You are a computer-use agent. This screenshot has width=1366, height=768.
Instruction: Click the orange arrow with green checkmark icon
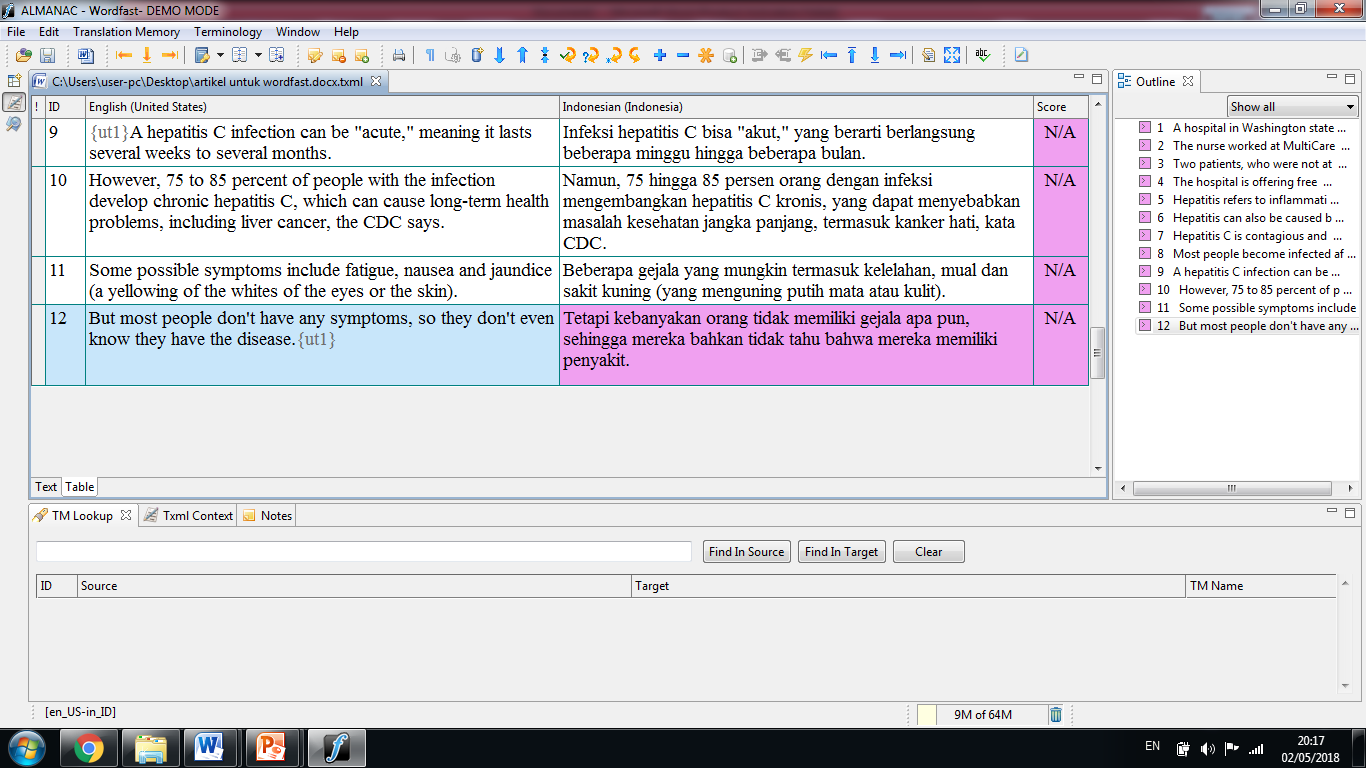(568, 56)
